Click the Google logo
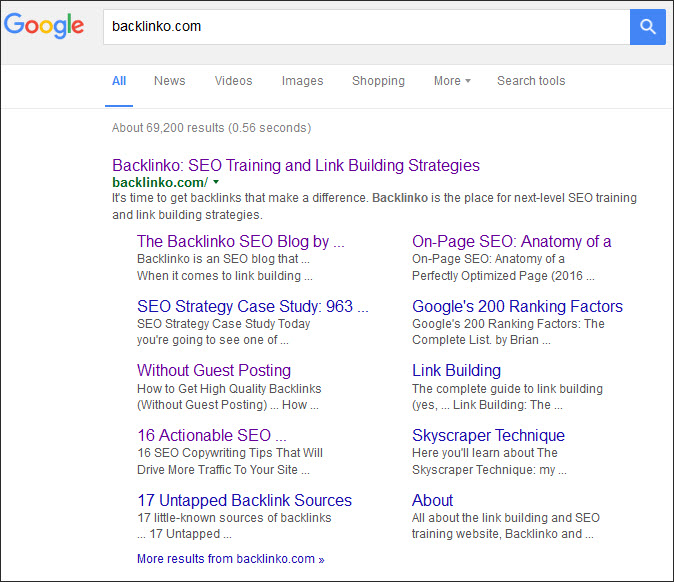Screen dimensions: 674x582 pos(44,26)
